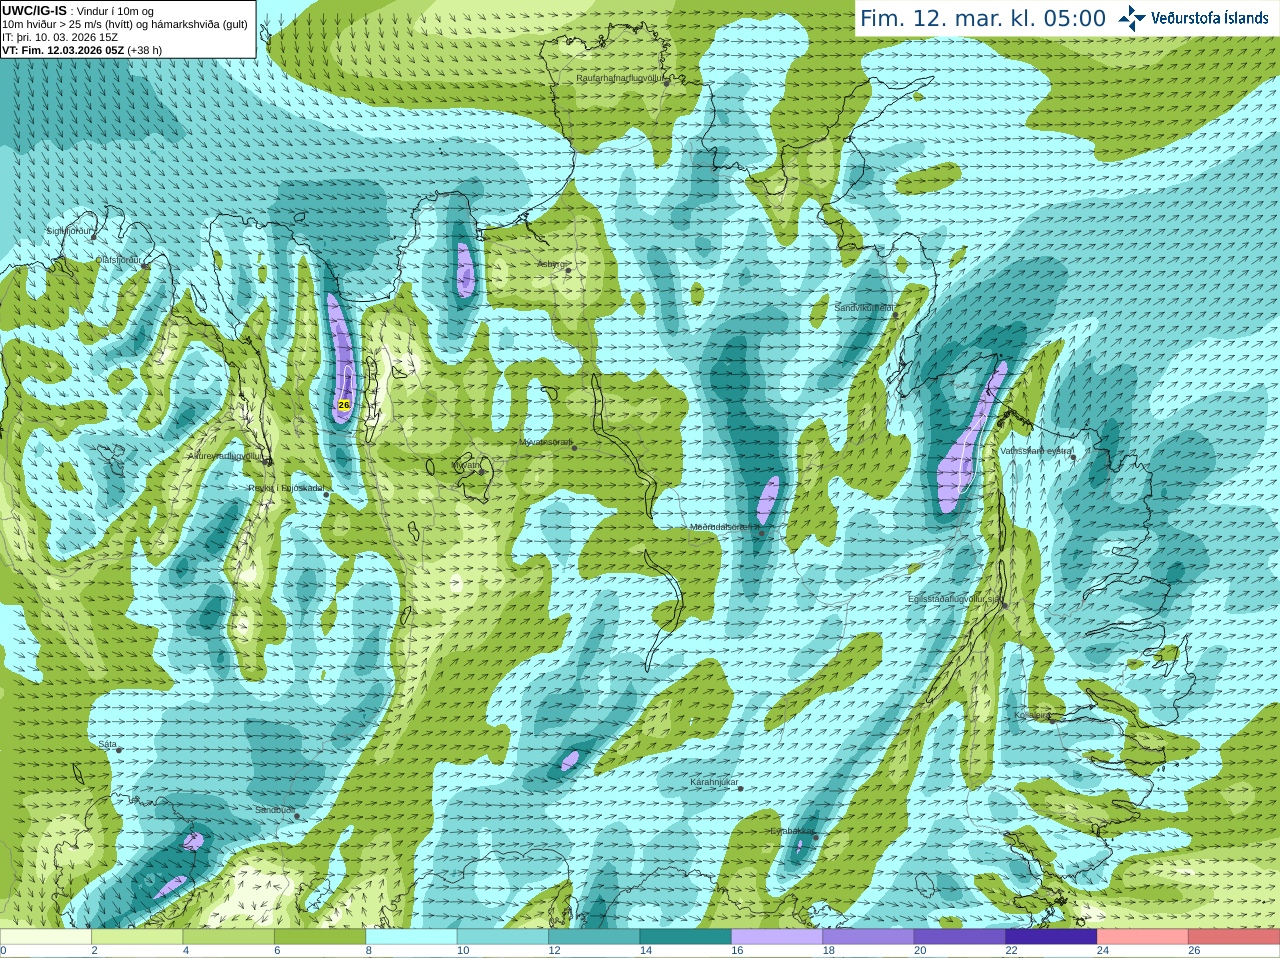This screenshot has height=958, width=1280.
Task: Click the yellow 26 gust marker
Action: [344, 405]
